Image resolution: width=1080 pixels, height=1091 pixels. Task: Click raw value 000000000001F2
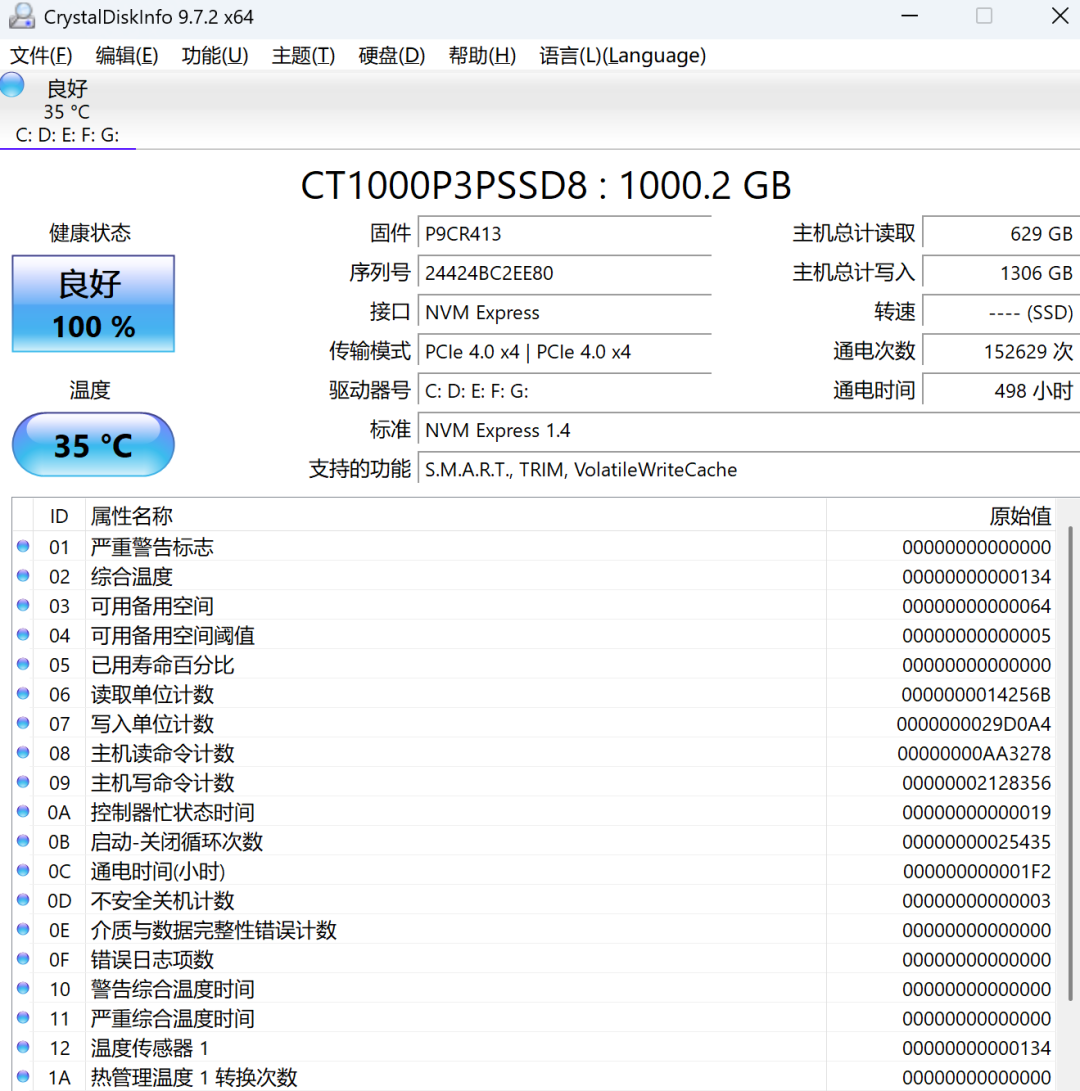point(977,871)
